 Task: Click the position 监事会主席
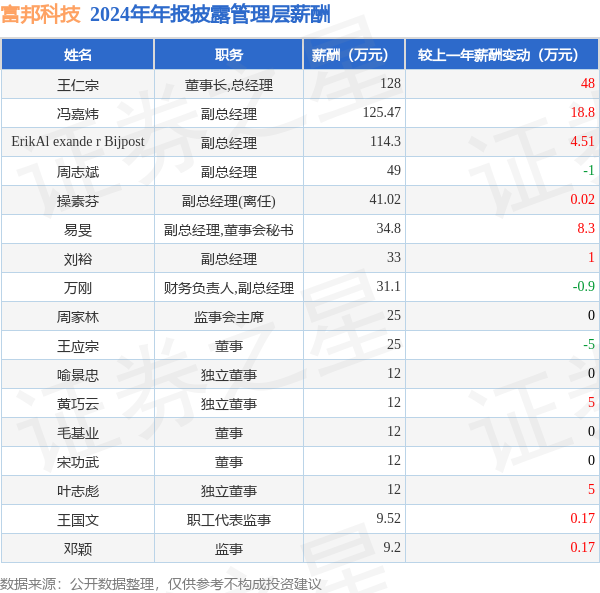[229, 317]
